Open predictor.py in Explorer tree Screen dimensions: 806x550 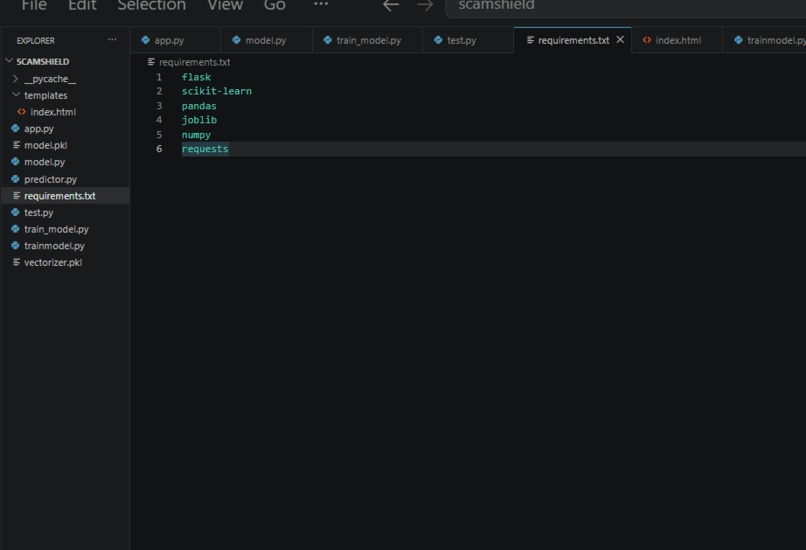point(65,179)
